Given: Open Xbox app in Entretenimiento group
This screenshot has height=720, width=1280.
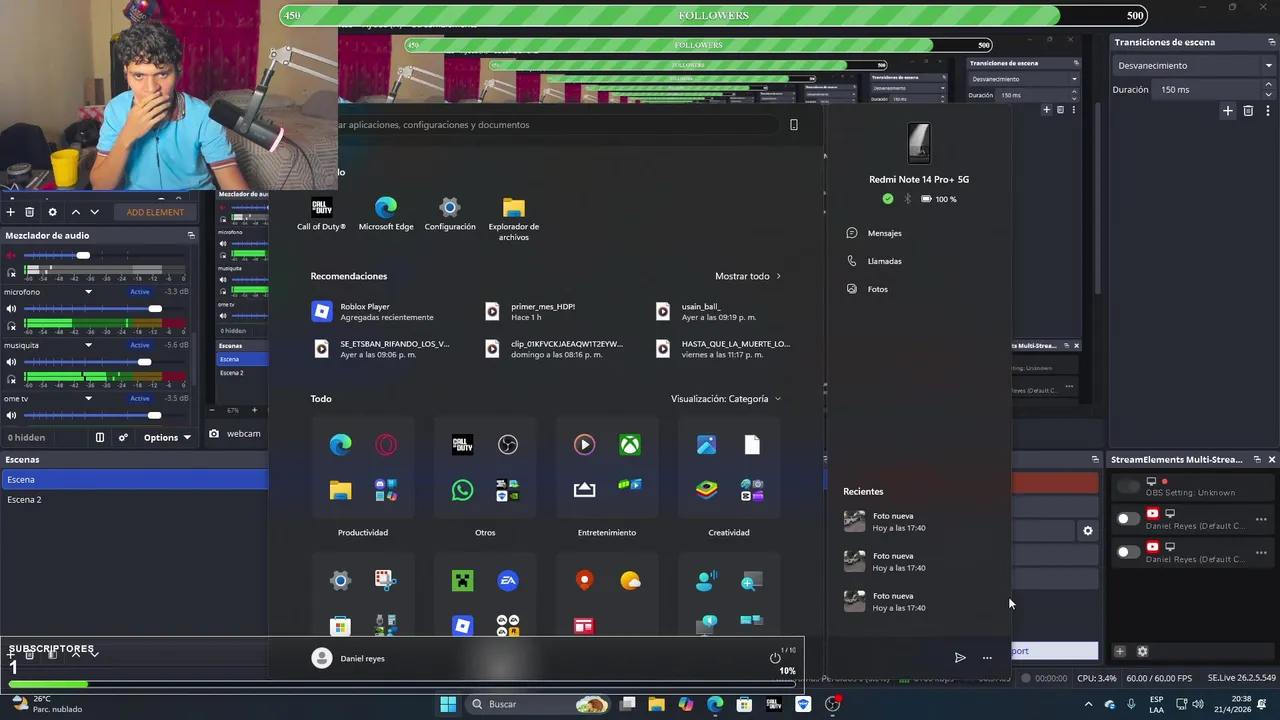Looking at the screenshot, I should [630, 445].
